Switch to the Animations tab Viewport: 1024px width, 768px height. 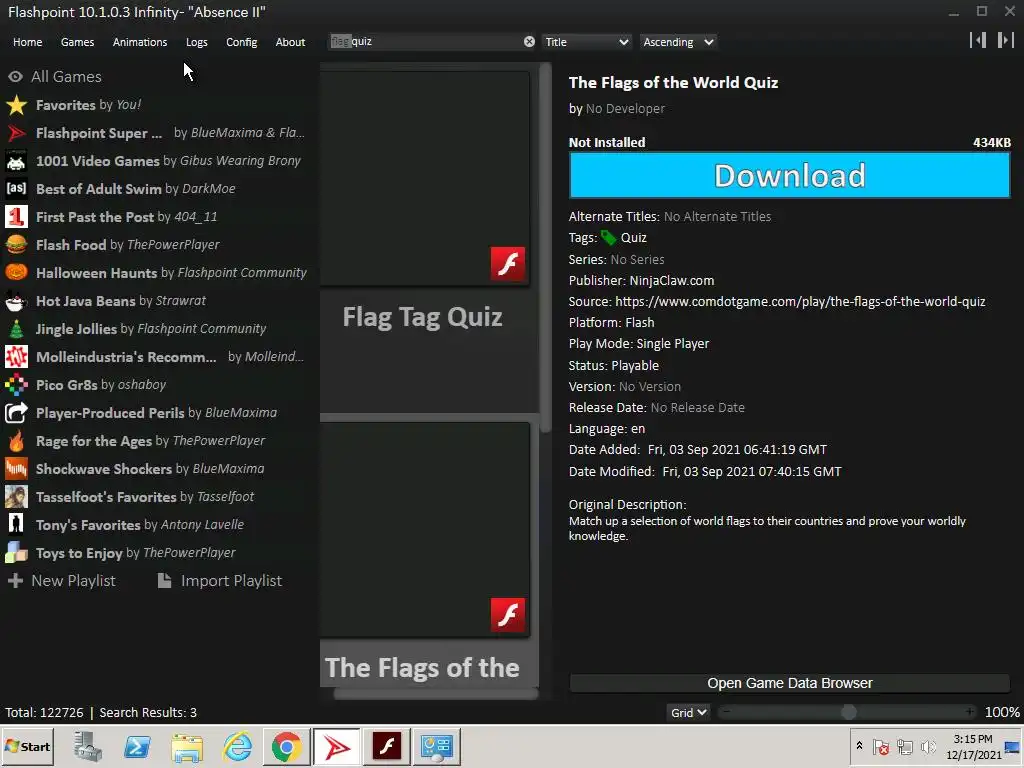point(140,42)
